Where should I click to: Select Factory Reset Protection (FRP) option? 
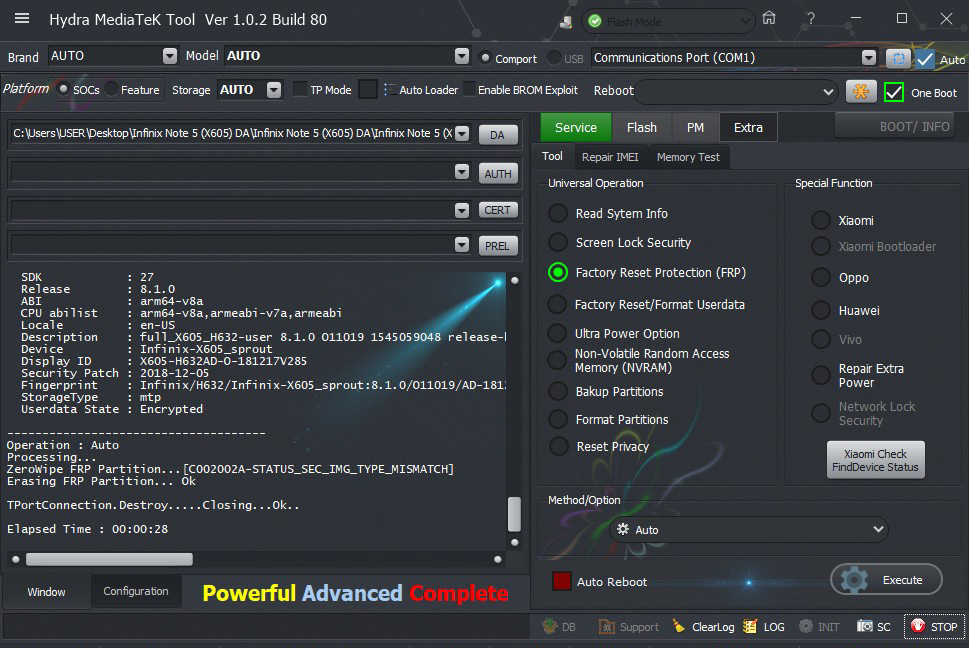[558, 272]
